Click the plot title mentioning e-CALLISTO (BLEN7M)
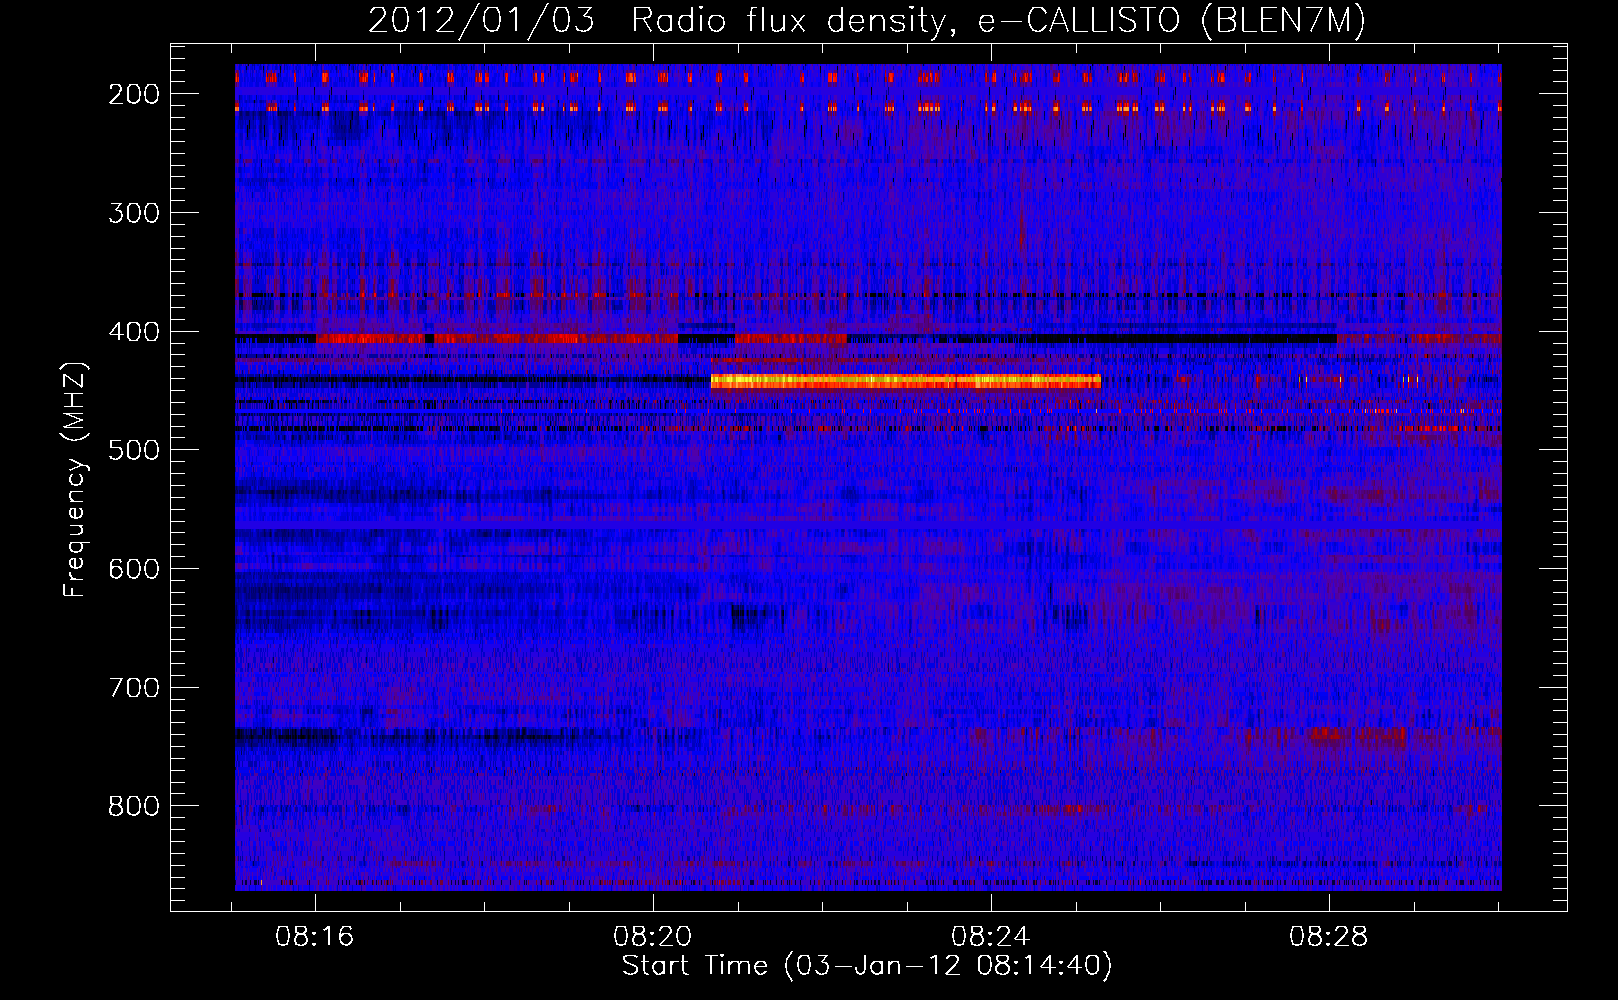The height and width of the screenshot is (1000, 1618). click(866, 20)
